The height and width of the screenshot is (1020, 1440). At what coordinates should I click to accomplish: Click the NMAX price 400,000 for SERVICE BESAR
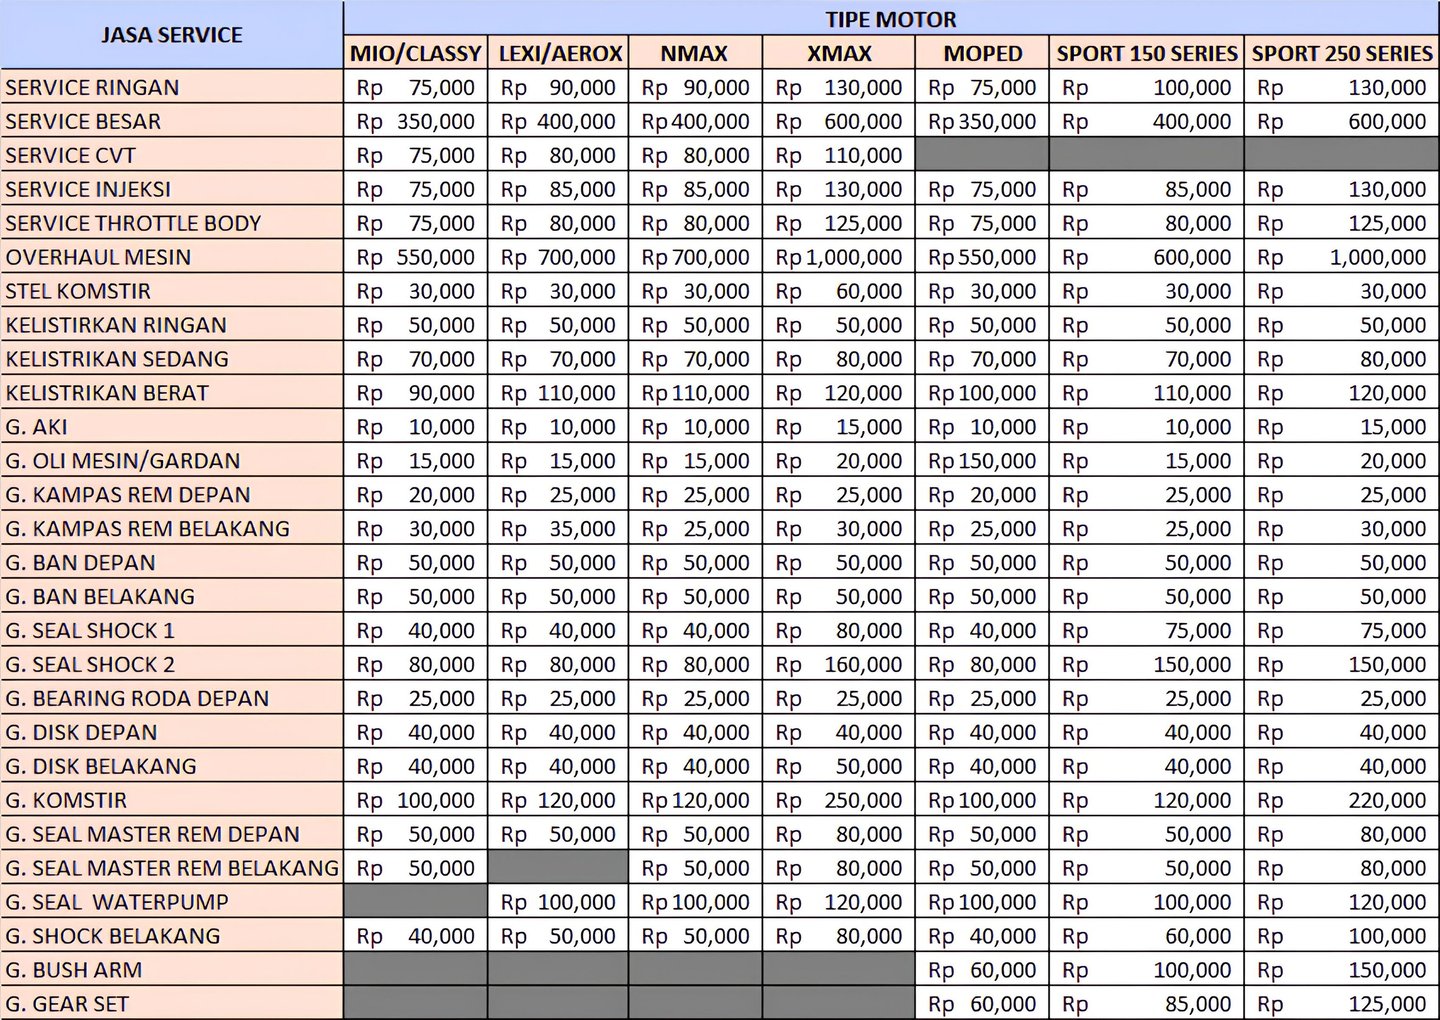[x=696, y=122]
